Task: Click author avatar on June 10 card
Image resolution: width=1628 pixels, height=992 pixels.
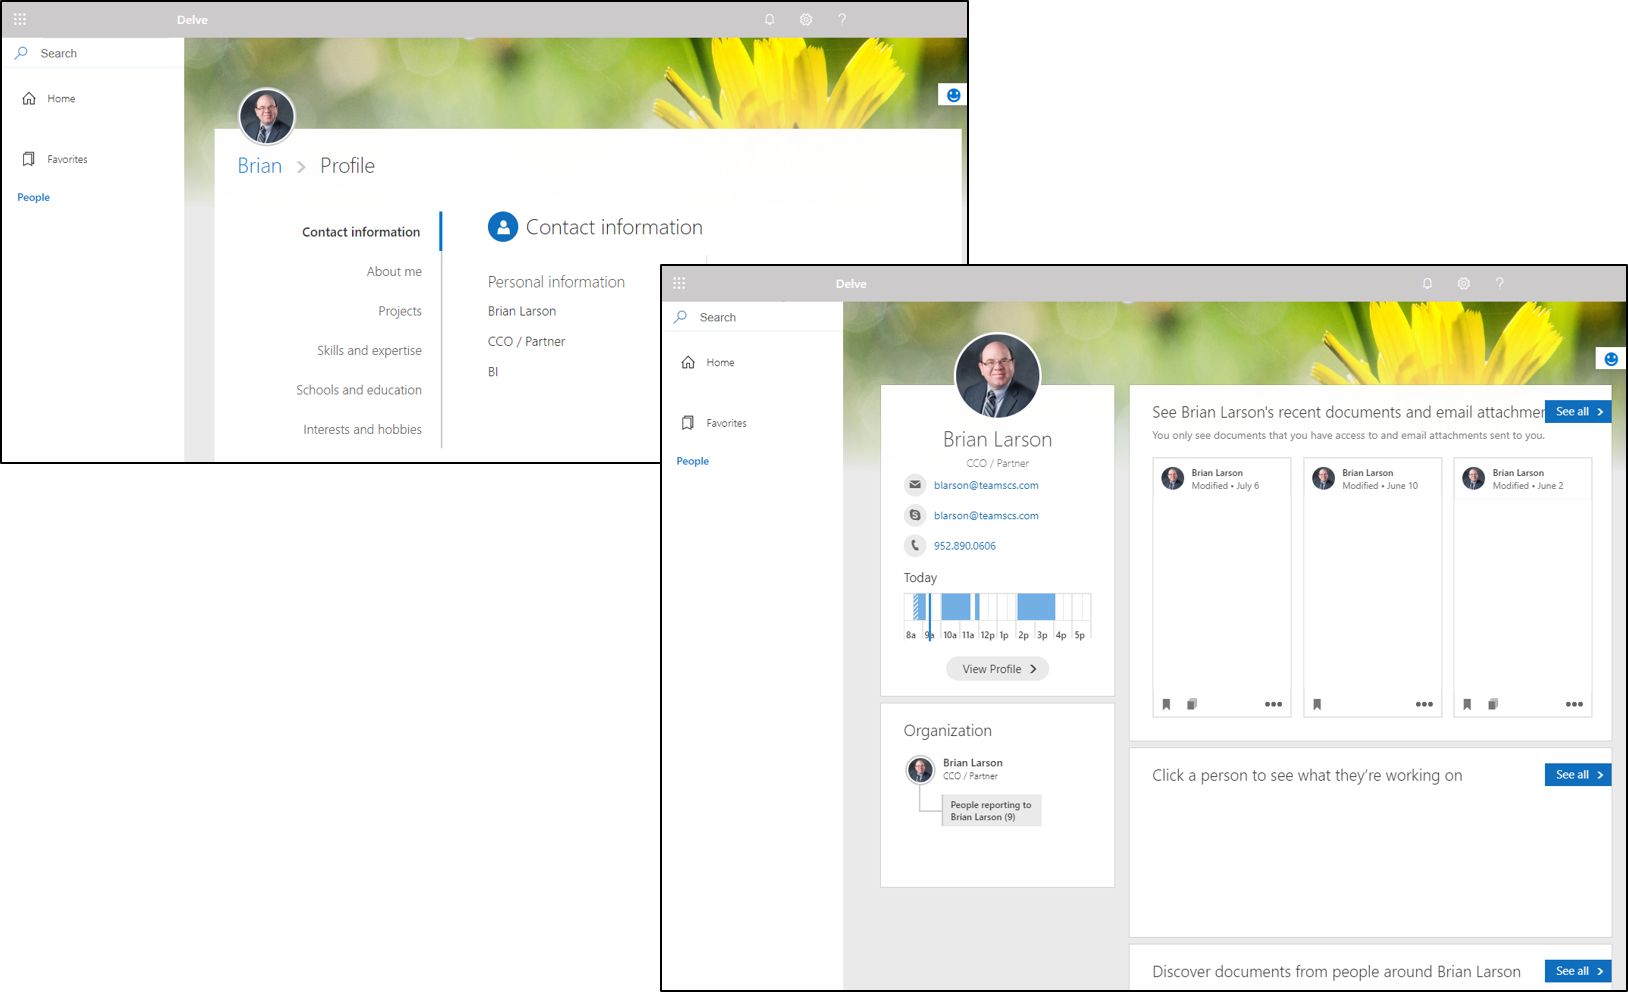Action: 1323,478
